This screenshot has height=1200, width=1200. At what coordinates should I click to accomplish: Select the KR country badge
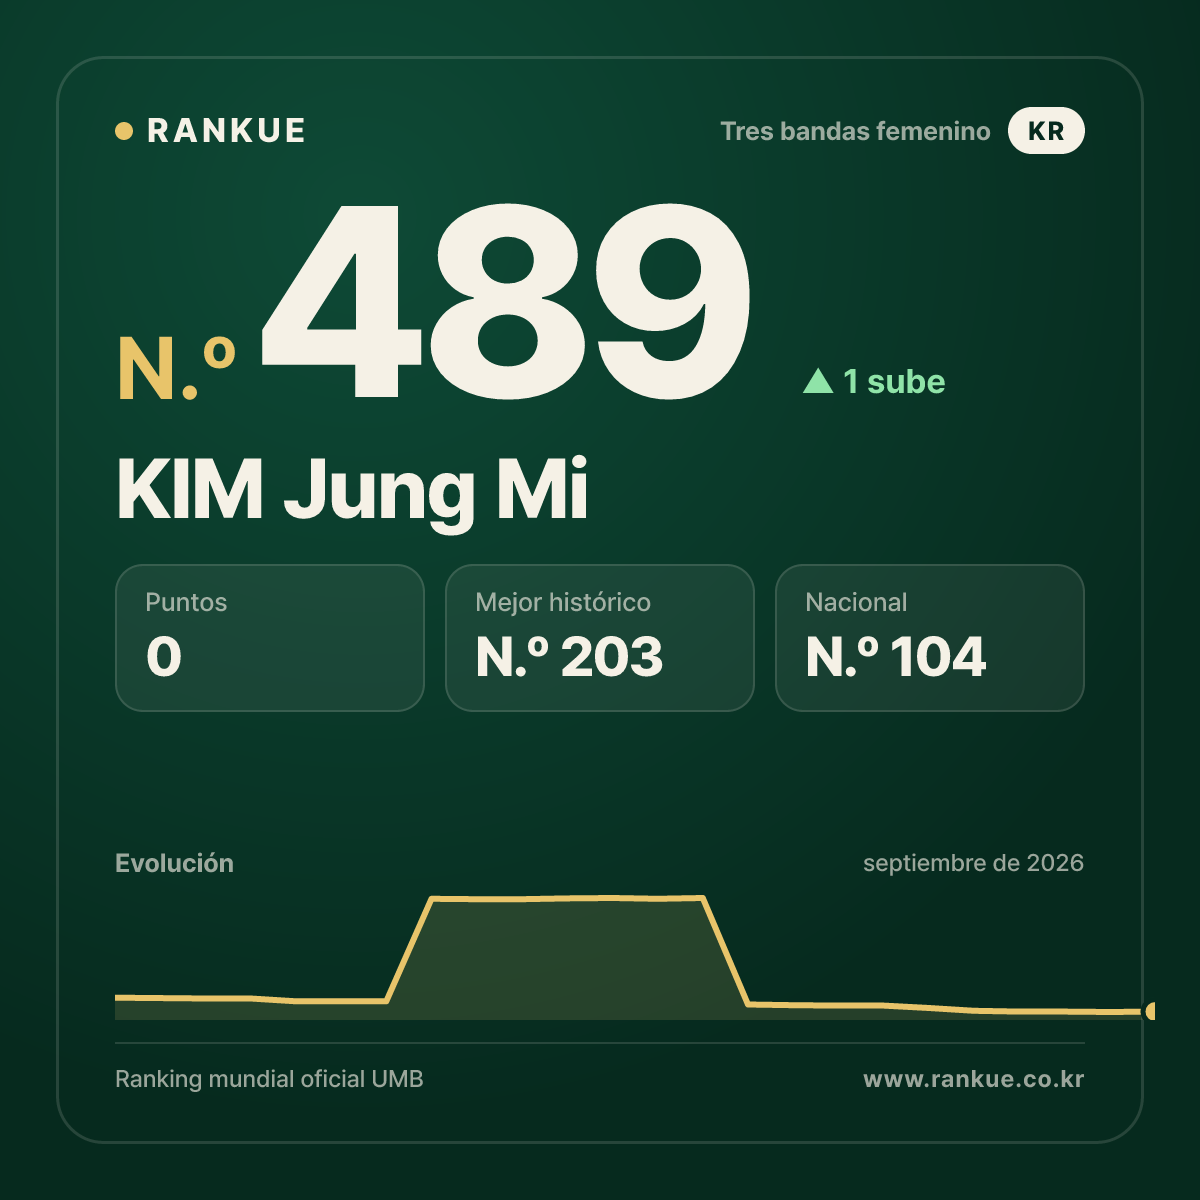(1046, 131)
